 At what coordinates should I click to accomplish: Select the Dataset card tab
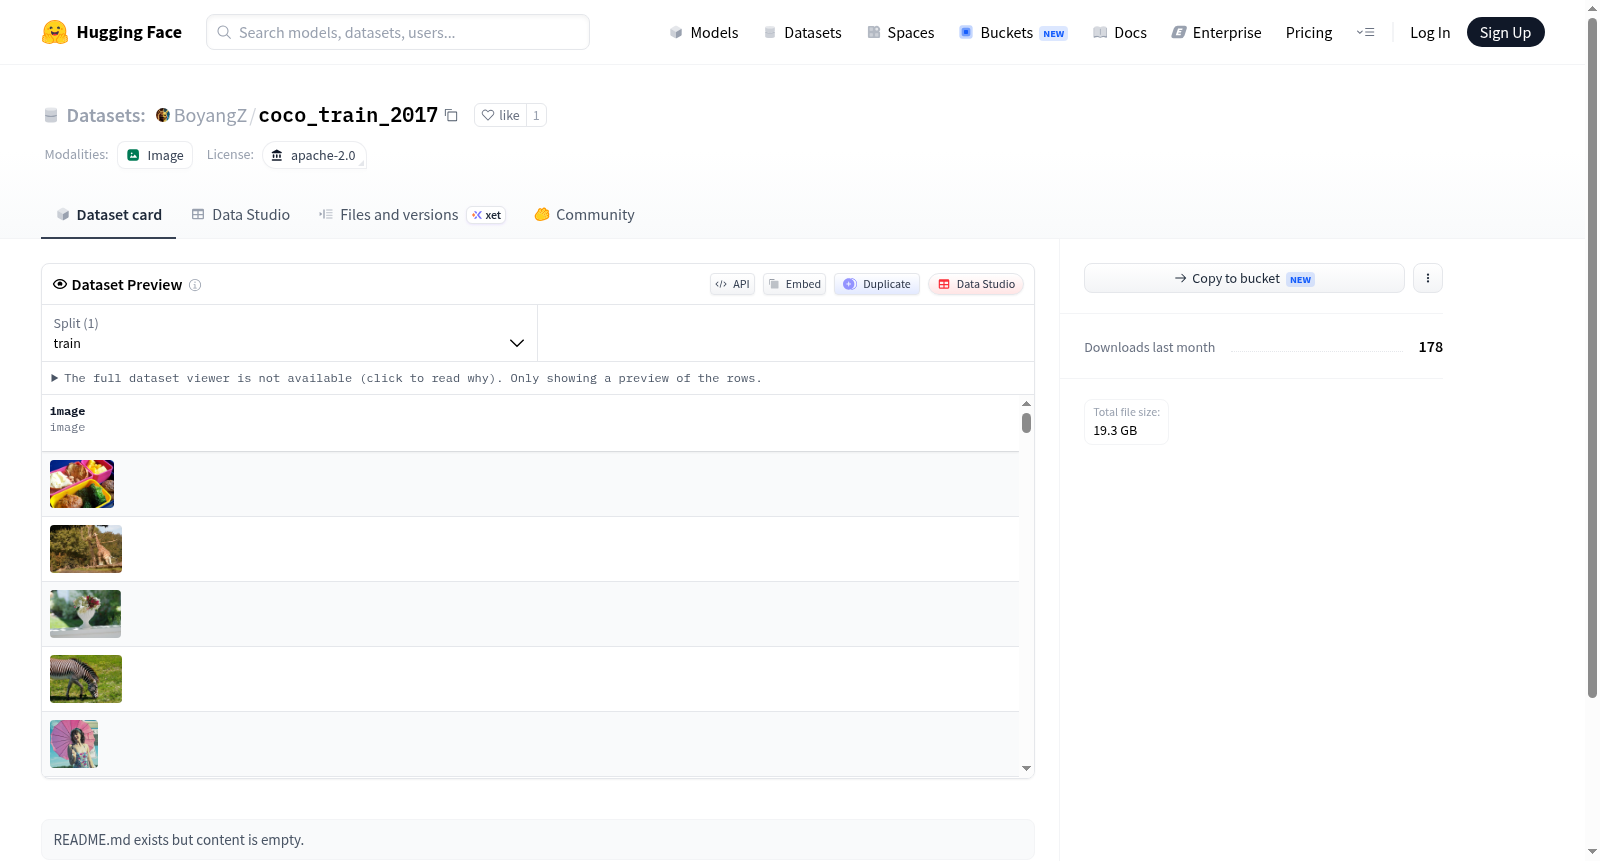coord(109,215)
